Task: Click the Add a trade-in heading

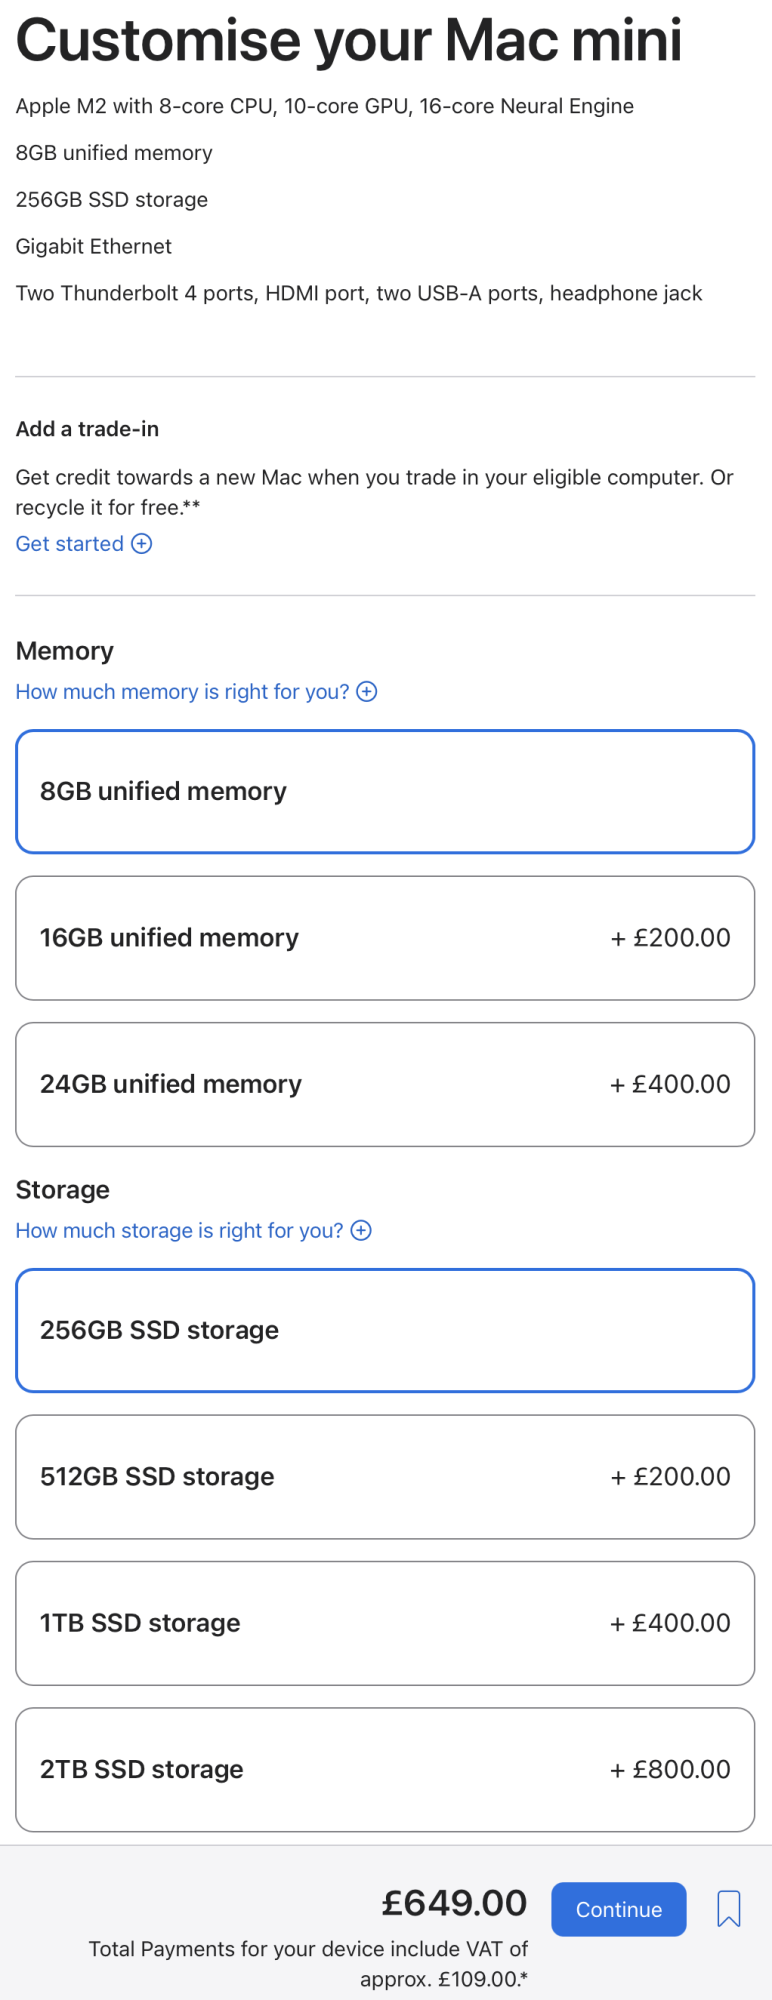Action: point(87,429)
